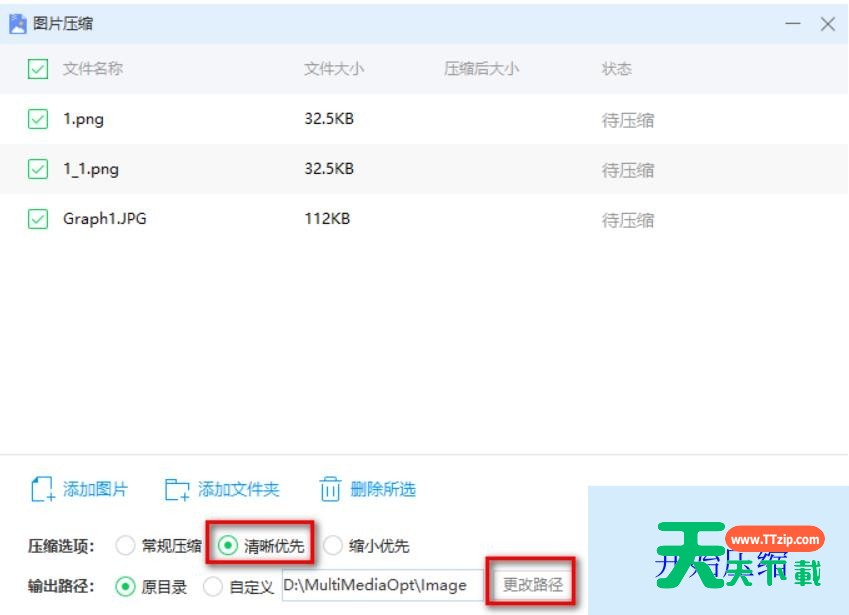This screenshot has height=615, width=849.
Task: Select the 常规压缩 radio option
Action: click(125, 545)
